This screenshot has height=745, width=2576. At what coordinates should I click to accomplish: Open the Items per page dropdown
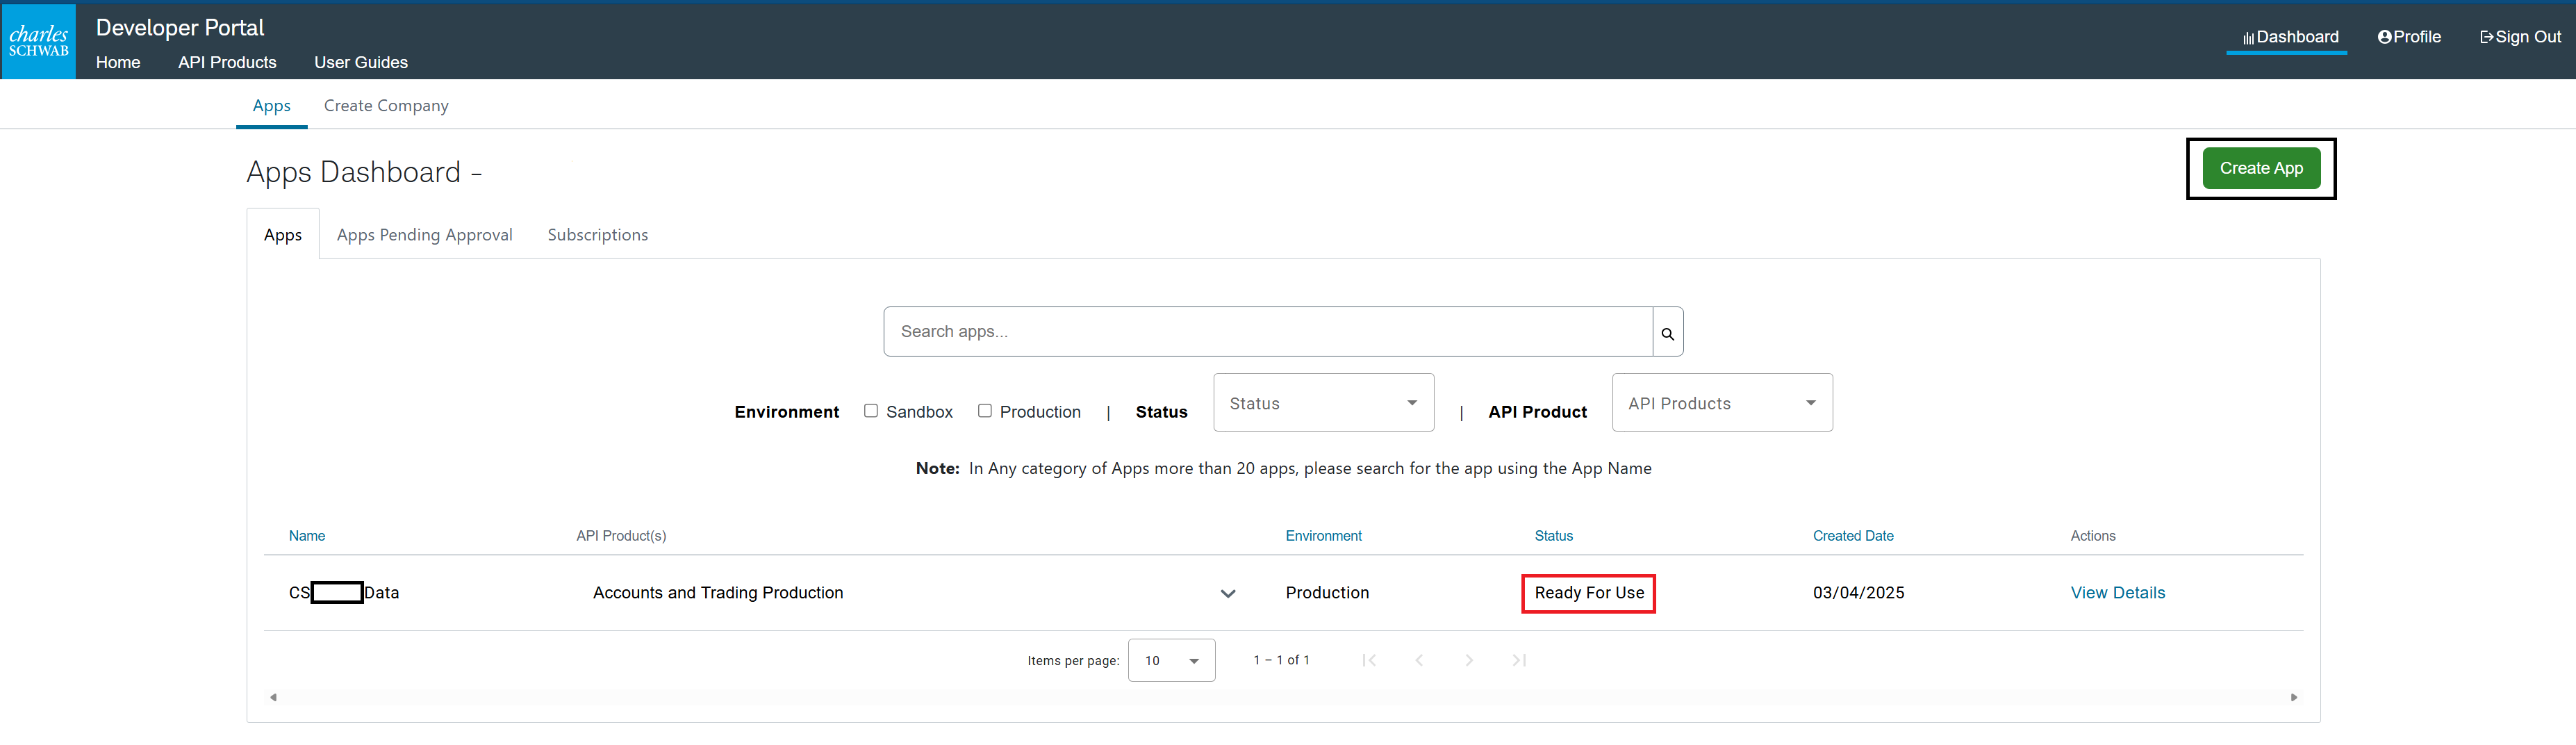[1171, 660]
